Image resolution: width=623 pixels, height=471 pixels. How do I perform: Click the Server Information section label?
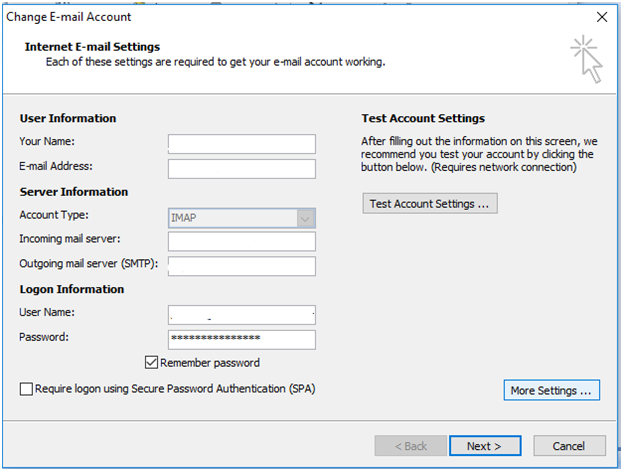coord(74,192)
